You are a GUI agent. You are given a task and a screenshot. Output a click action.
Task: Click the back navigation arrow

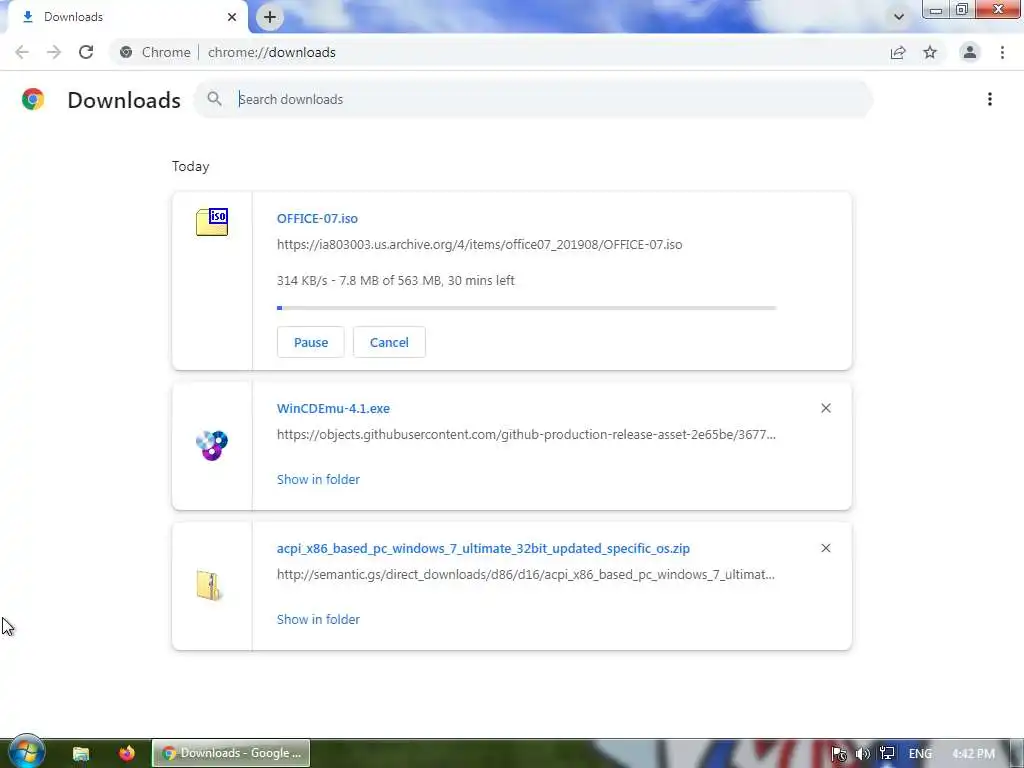tap(22, 52)
